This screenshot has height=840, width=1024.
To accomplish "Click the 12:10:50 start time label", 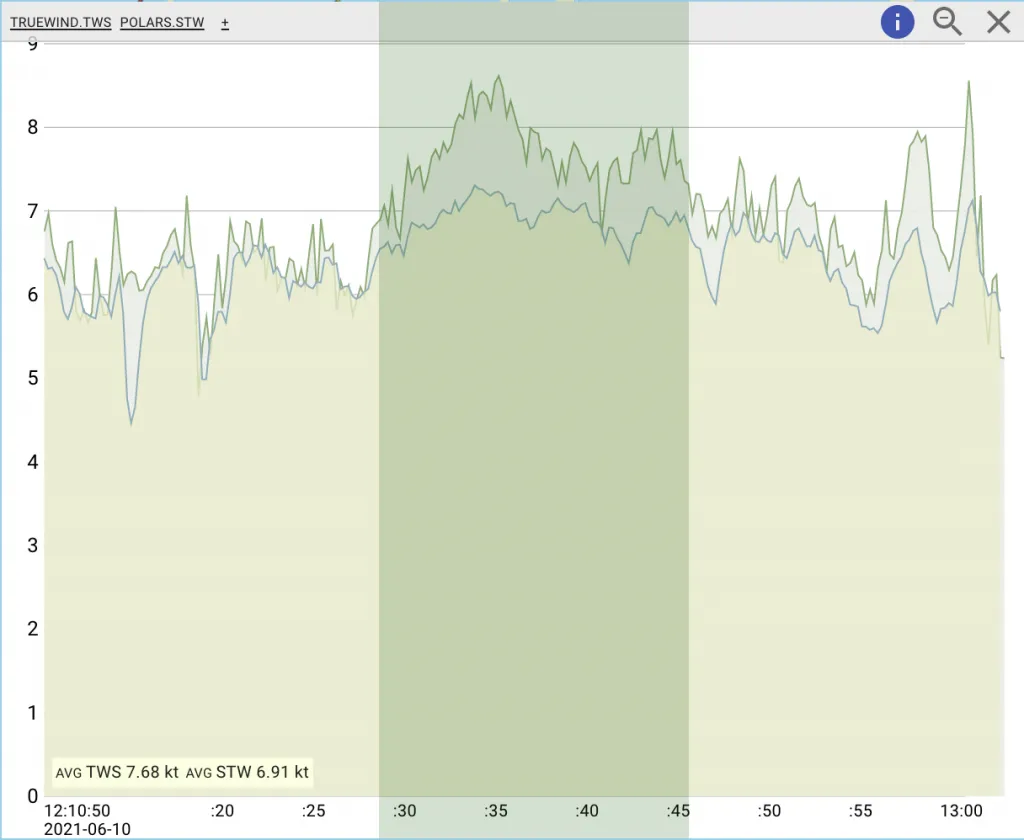I will (78, 810).
